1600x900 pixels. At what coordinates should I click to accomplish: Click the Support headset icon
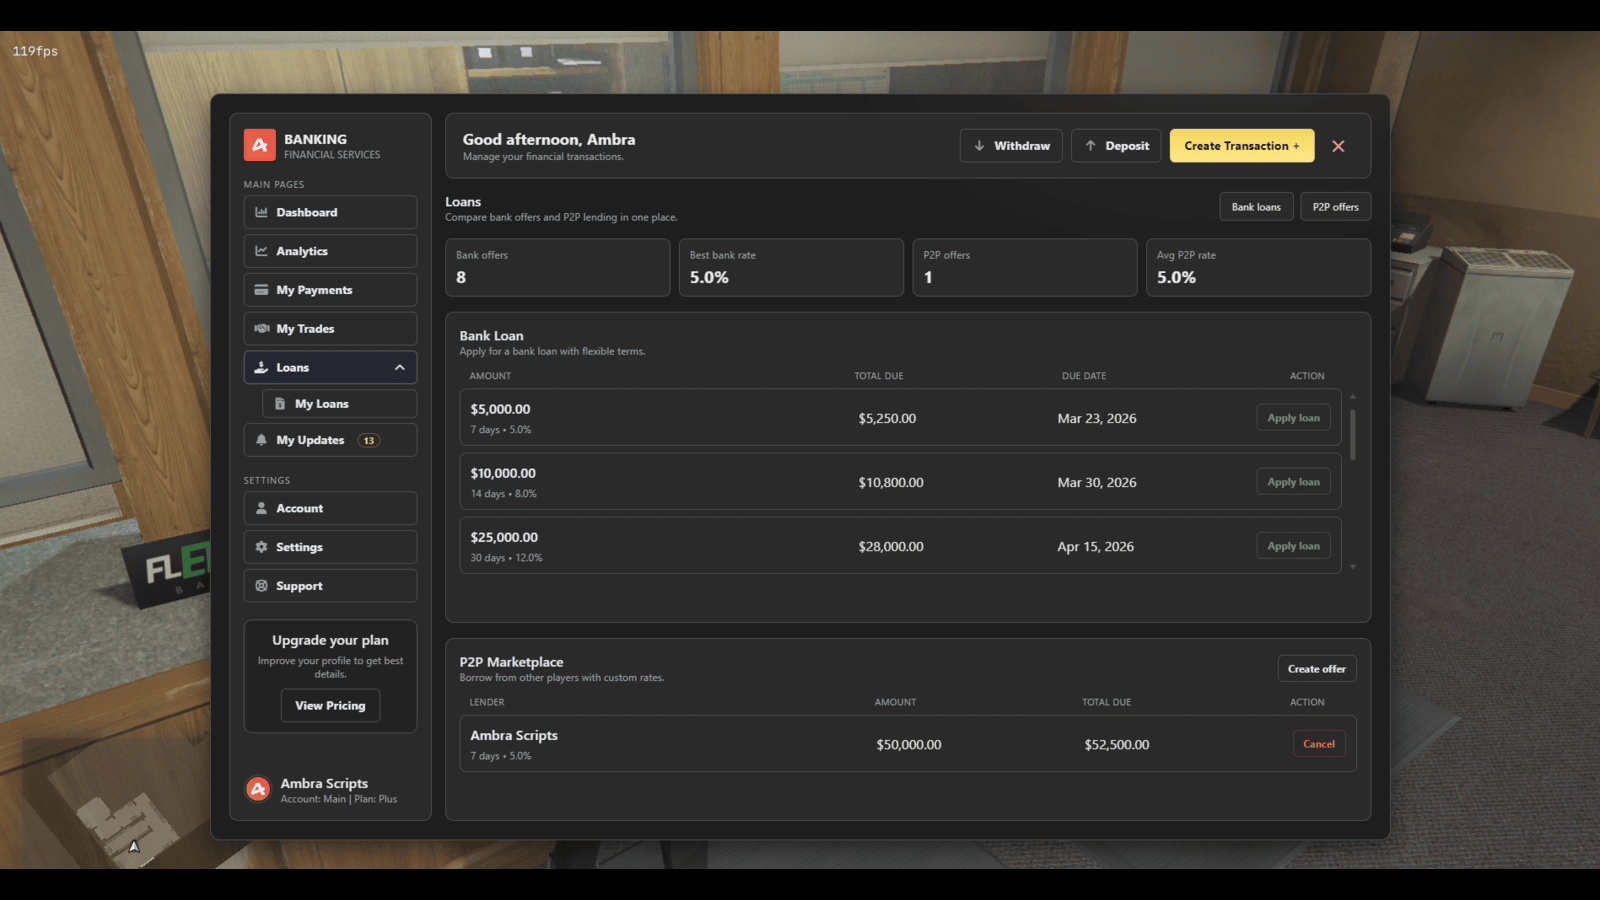coord(262,585)
